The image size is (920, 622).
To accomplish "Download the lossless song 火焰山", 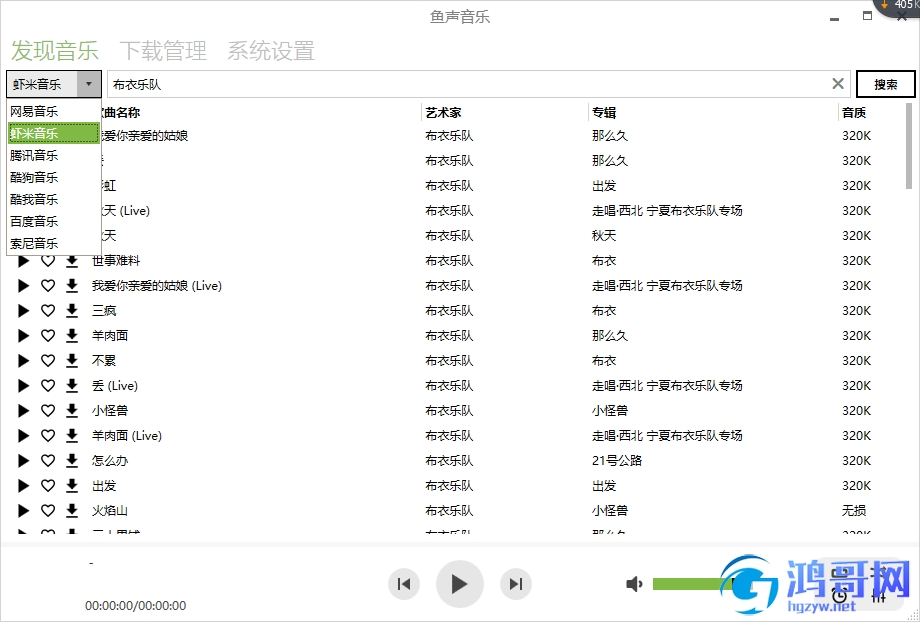I will [x=72, y=511].
